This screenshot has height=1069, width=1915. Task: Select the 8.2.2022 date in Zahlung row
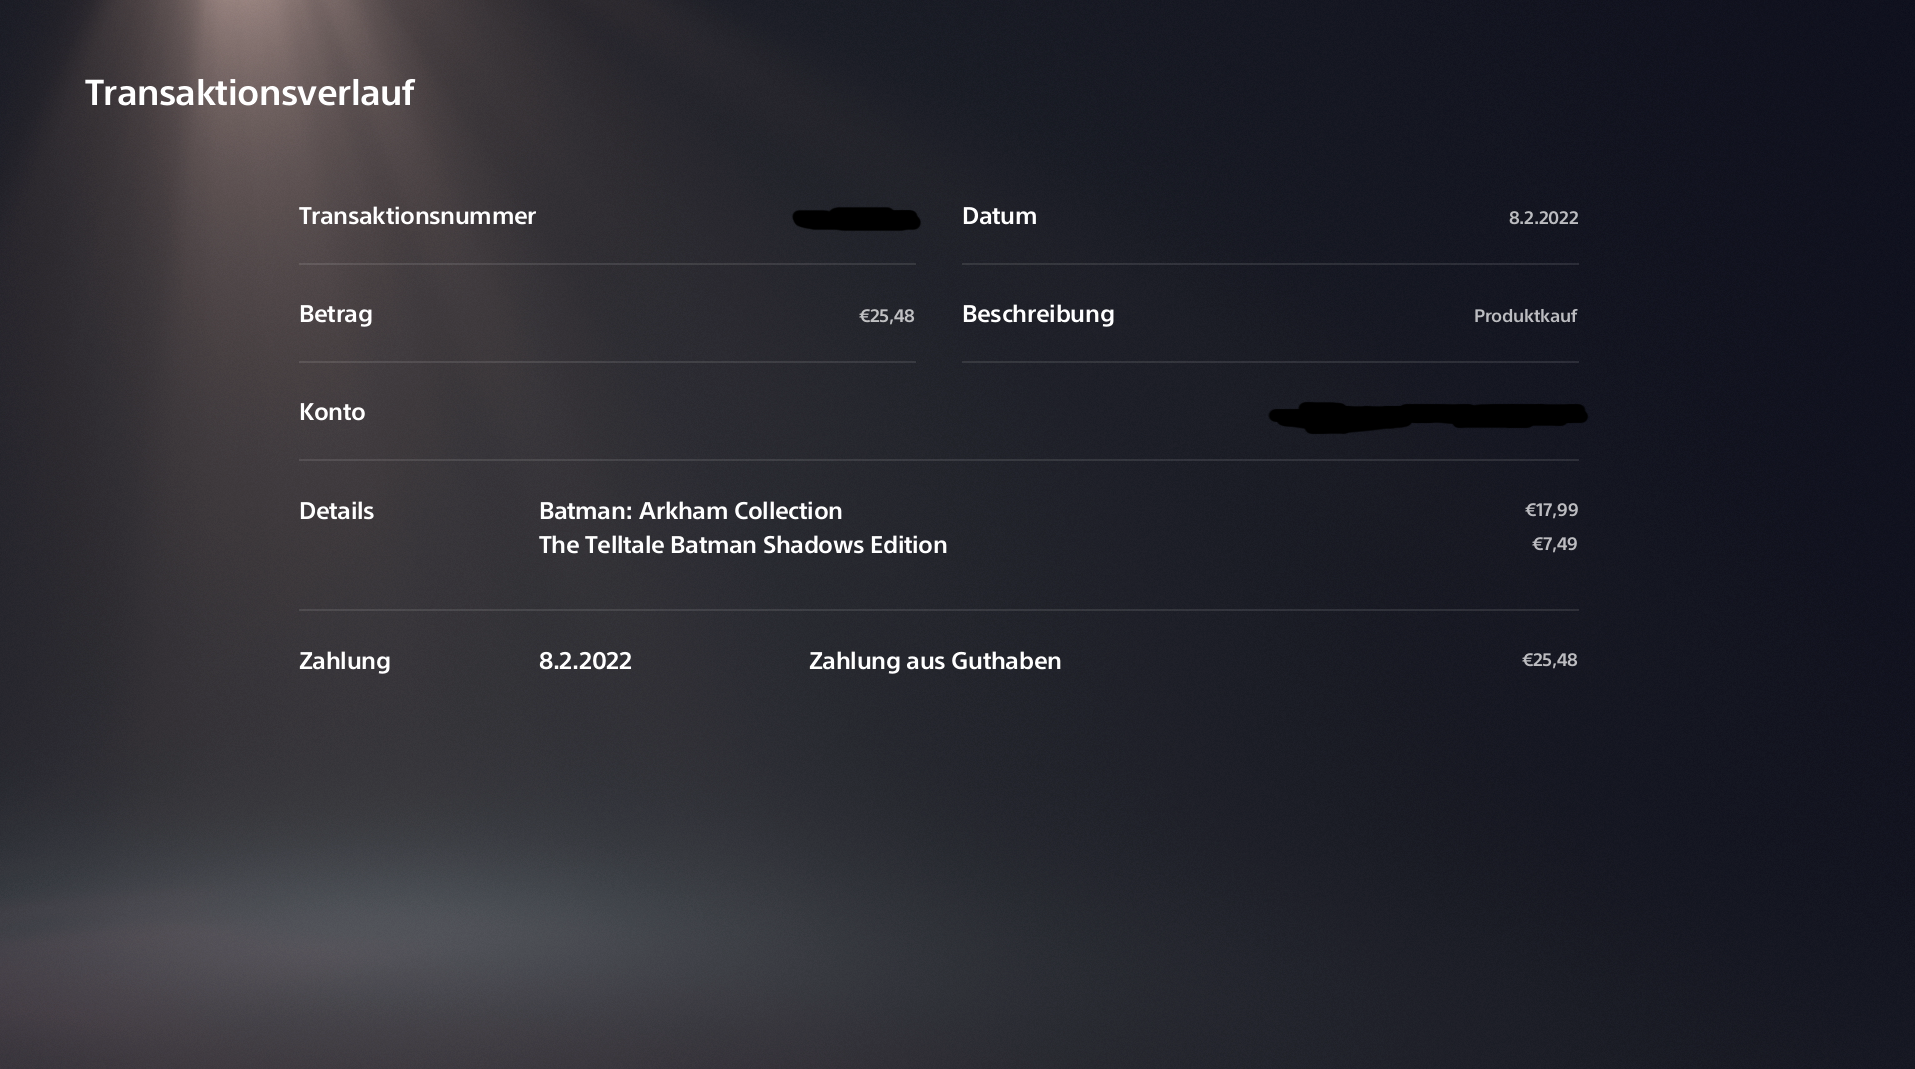[585, 661]
